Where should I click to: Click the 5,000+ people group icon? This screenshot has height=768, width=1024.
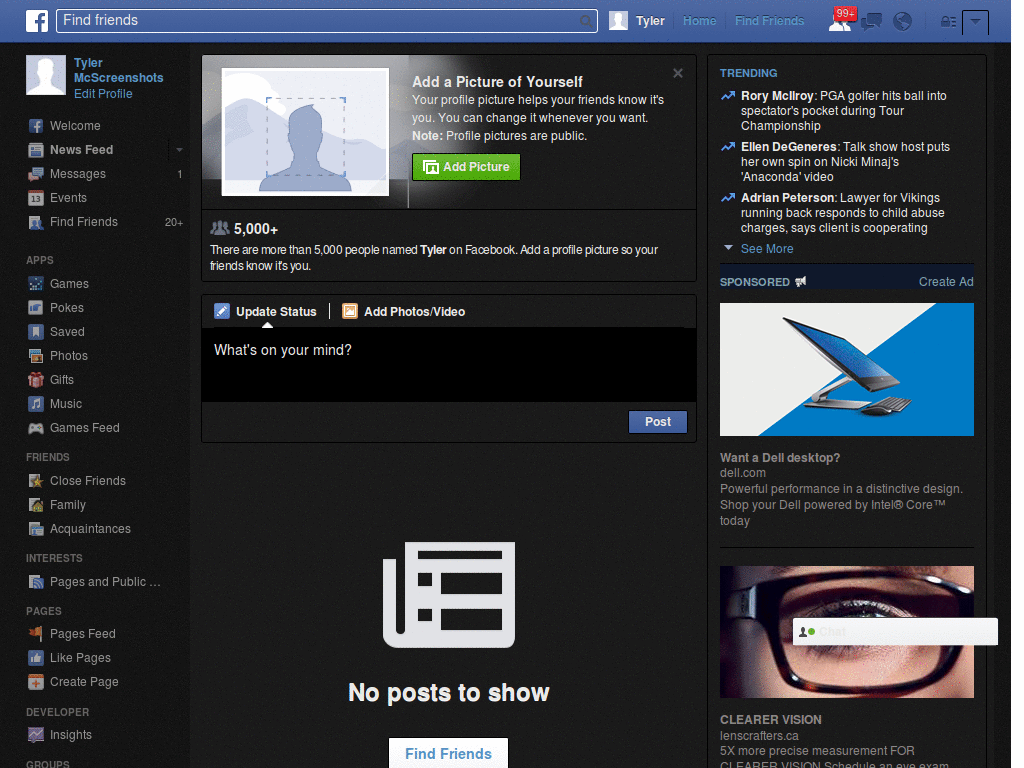(220, 228)
